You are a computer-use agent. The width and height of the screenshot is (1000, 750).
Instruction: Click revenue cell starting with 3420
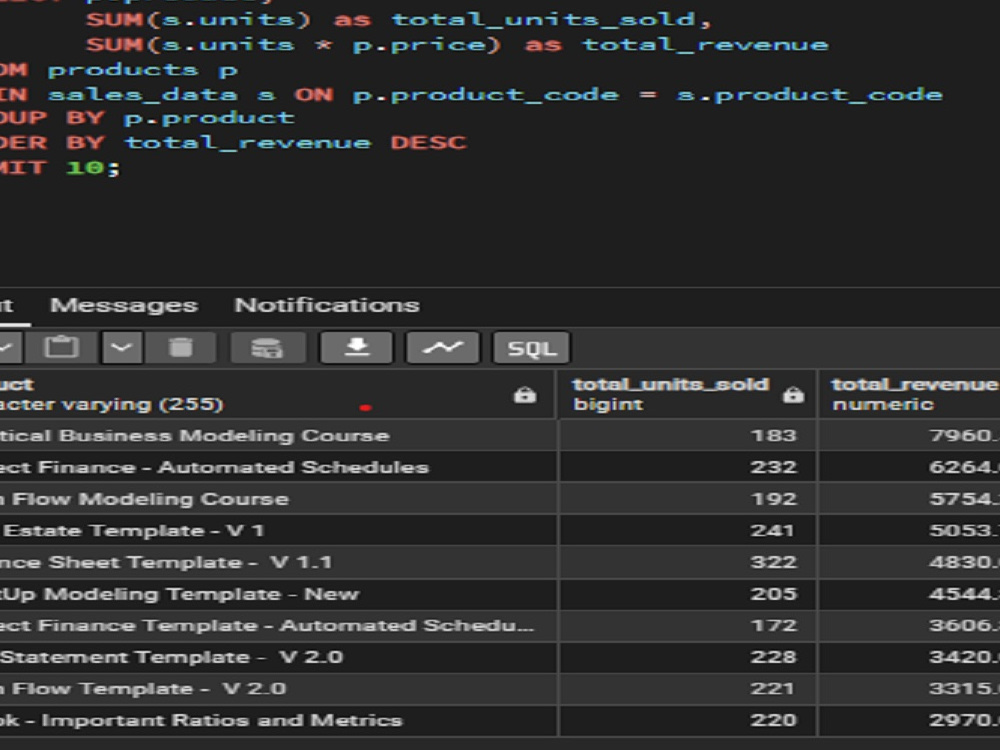click(x=910, y=657)
